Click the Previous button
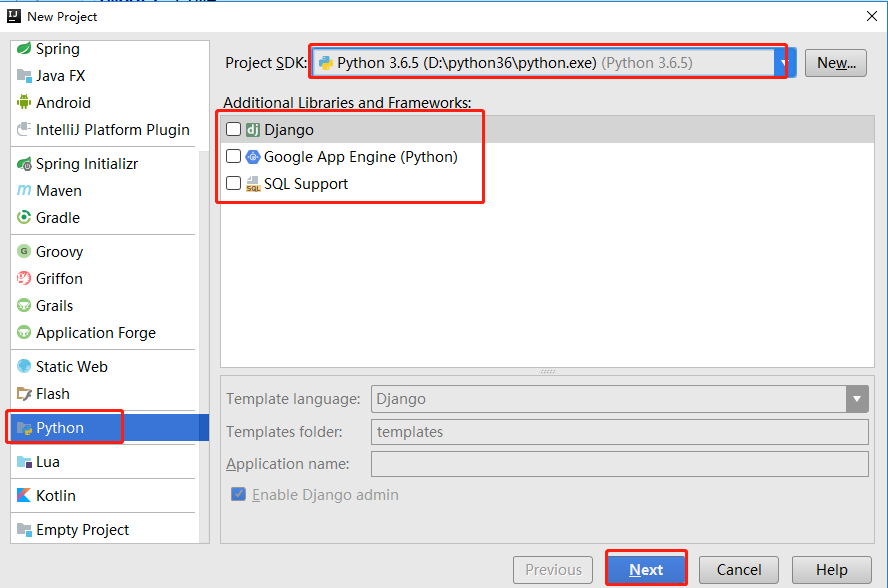Viewport: 888px width, 588px height. [553, 569]
